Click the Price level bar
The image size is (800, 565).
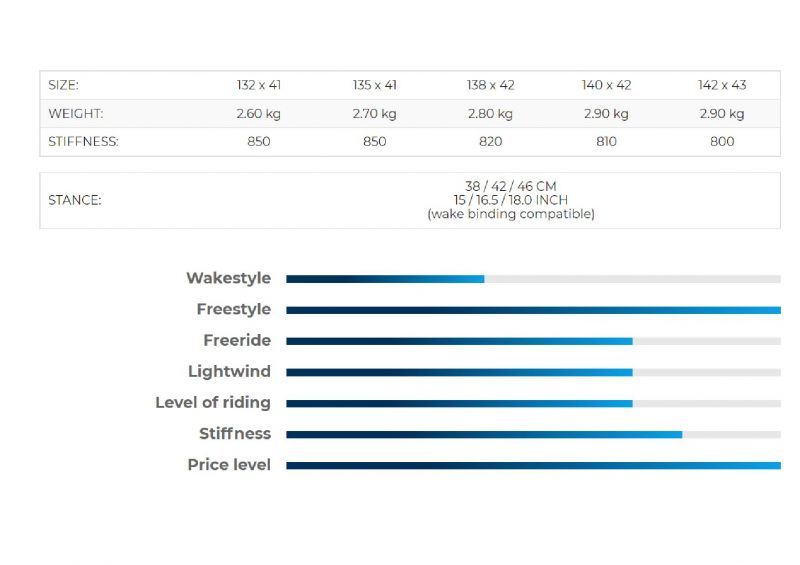[533, 465]
